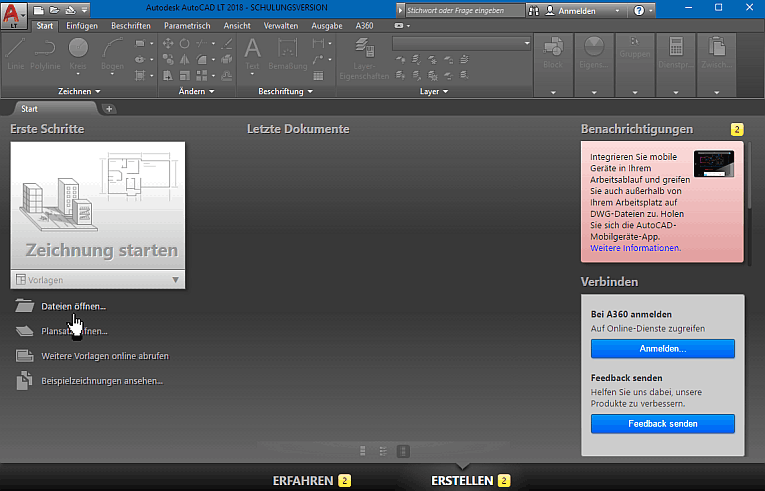Select the Erase tool in the Ändern panel

pos(227,44)
